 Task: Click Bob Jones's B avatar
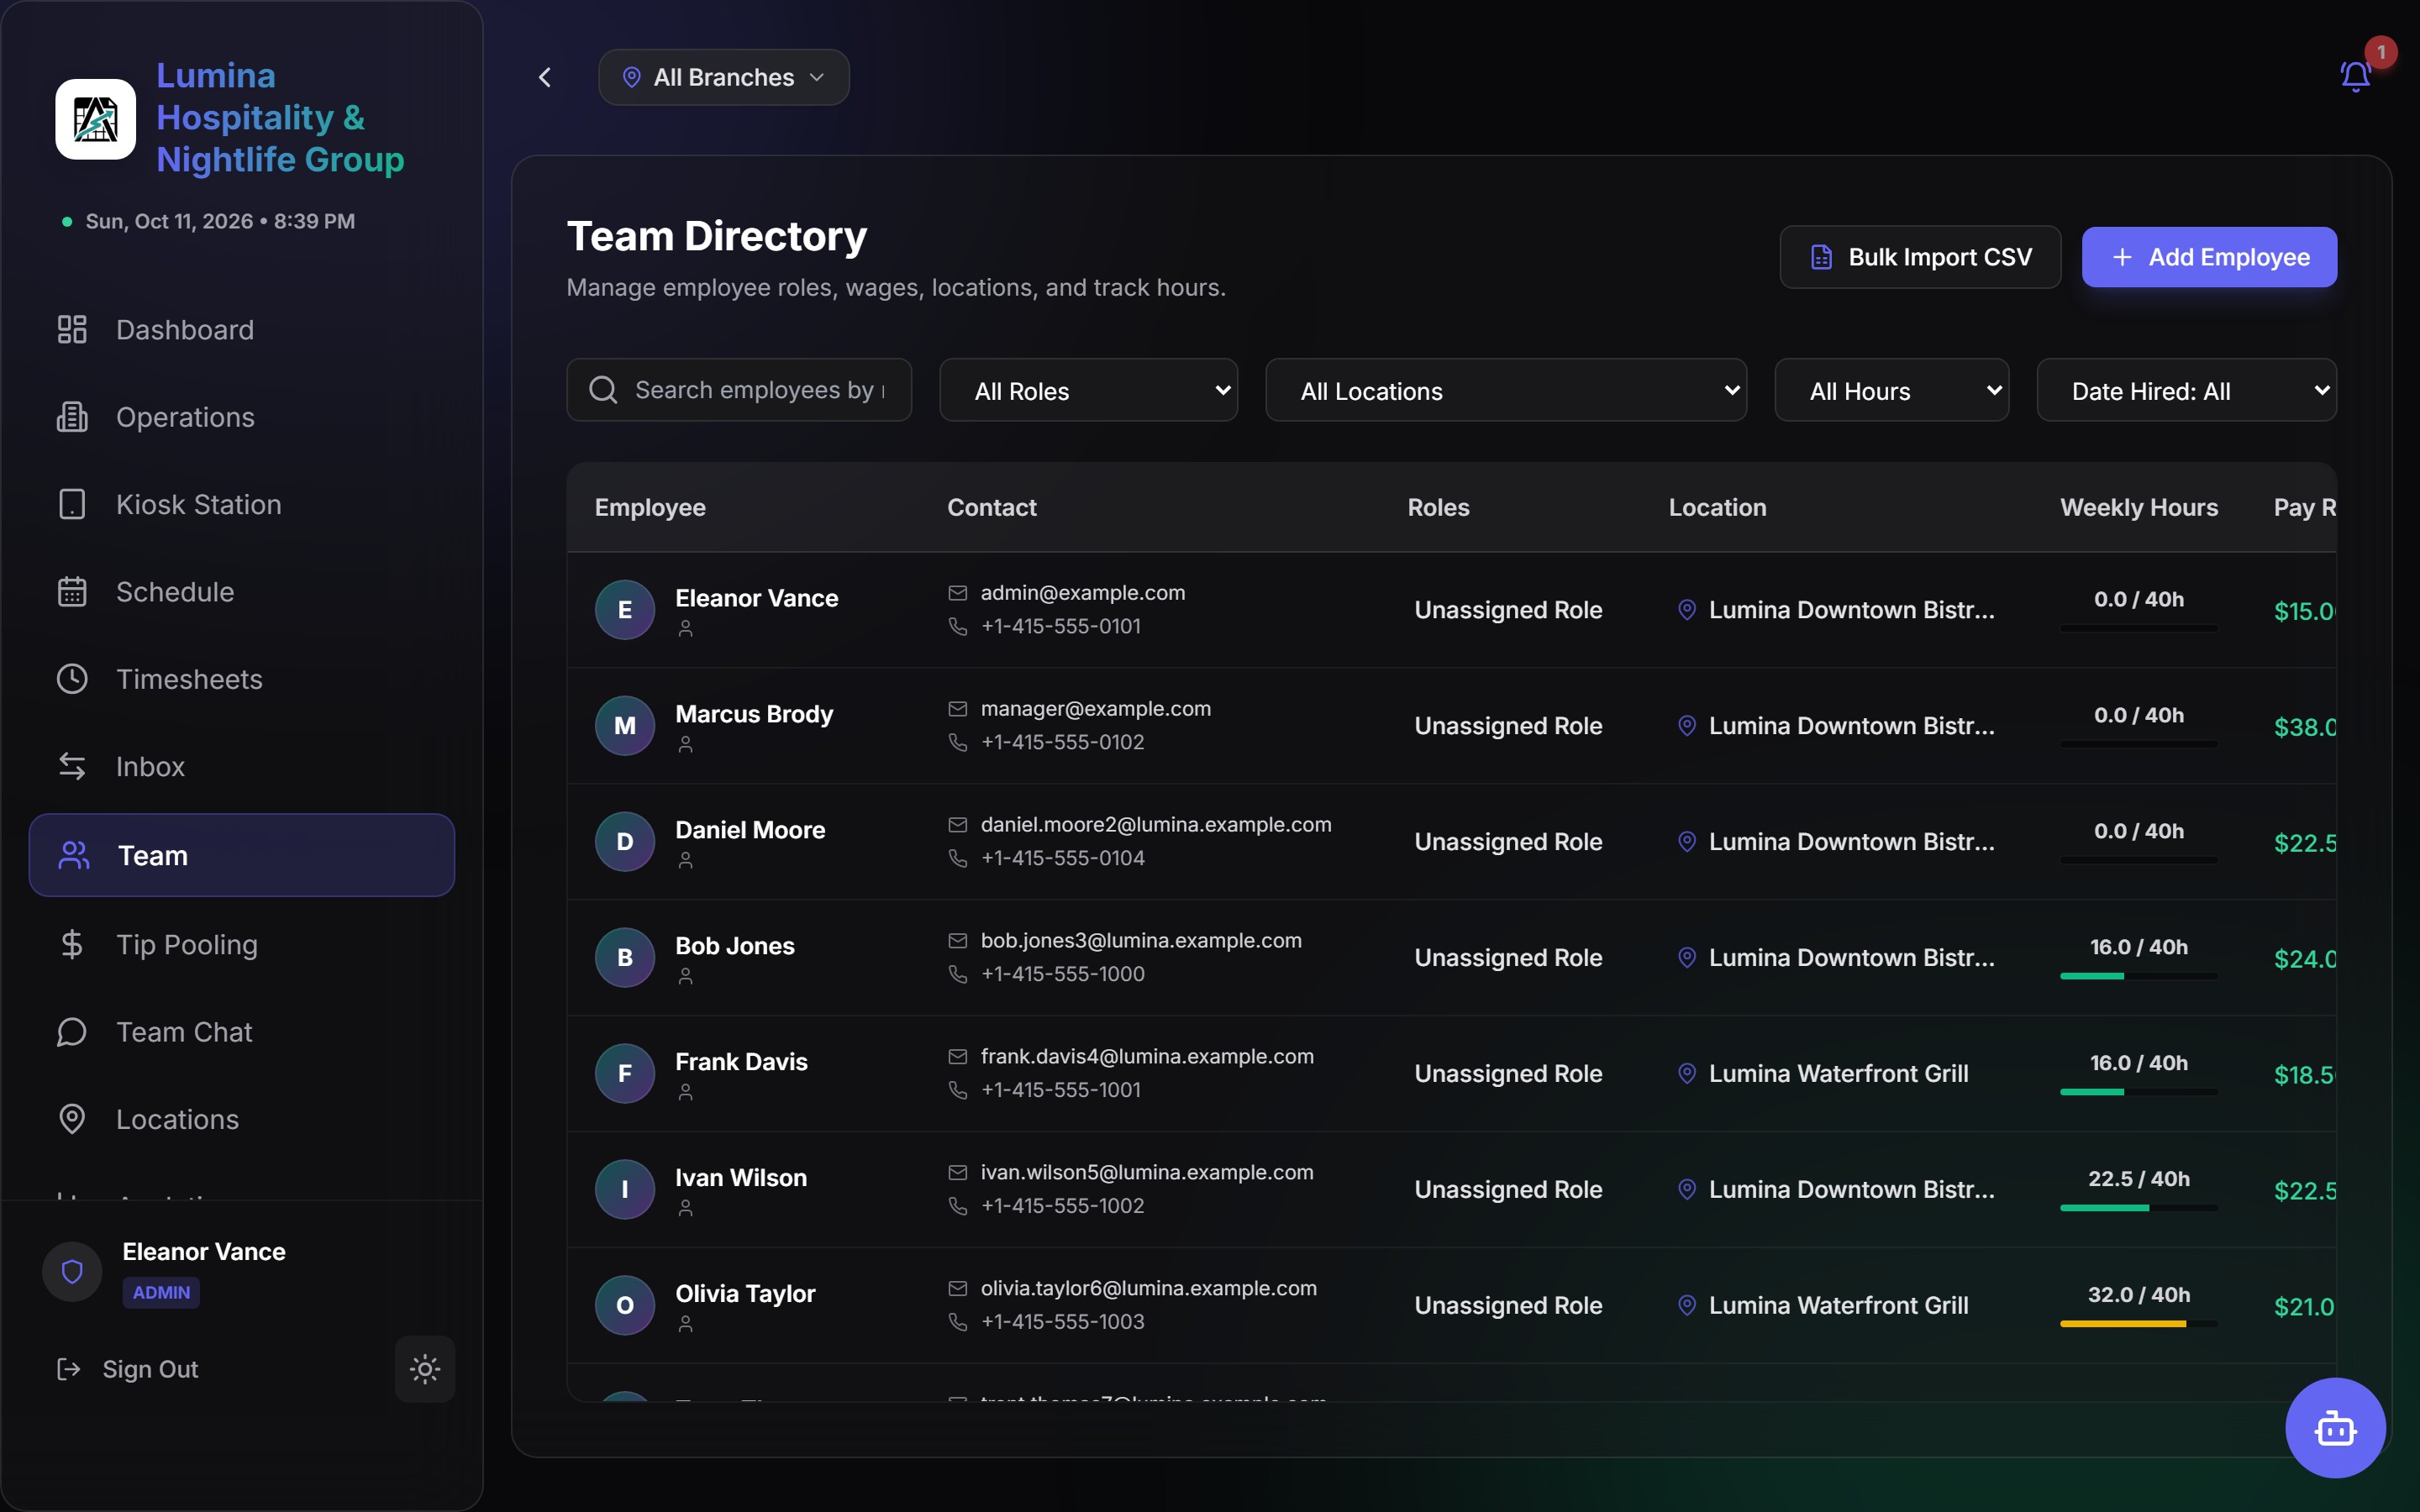(x=625, y=958)
